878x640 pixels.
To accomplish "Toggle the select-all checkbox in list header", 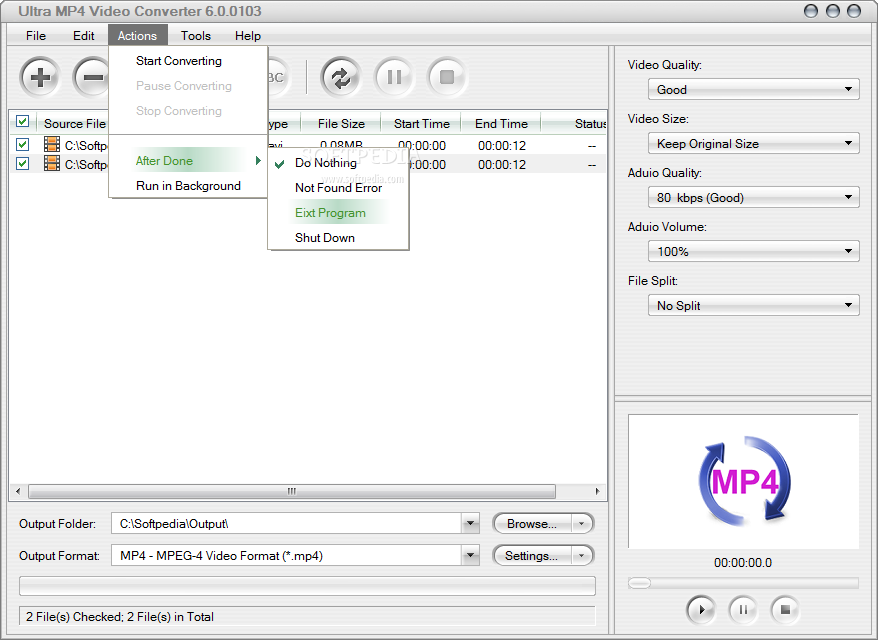I will [22, 122].
